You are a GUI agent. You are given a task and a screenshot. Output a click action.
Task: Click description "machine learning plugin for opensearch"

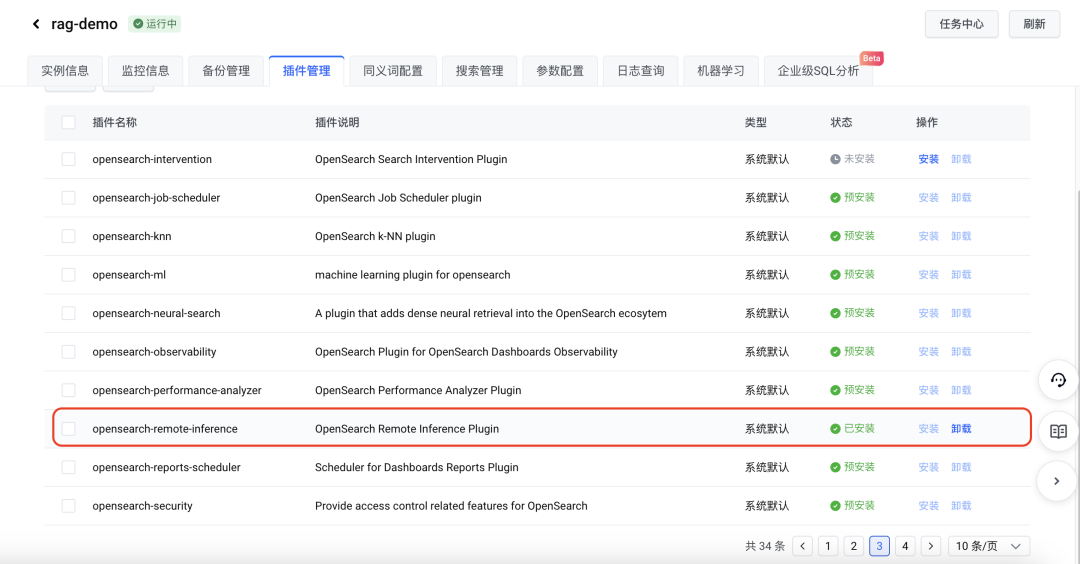pyautogui.click(x=413, y=275)
